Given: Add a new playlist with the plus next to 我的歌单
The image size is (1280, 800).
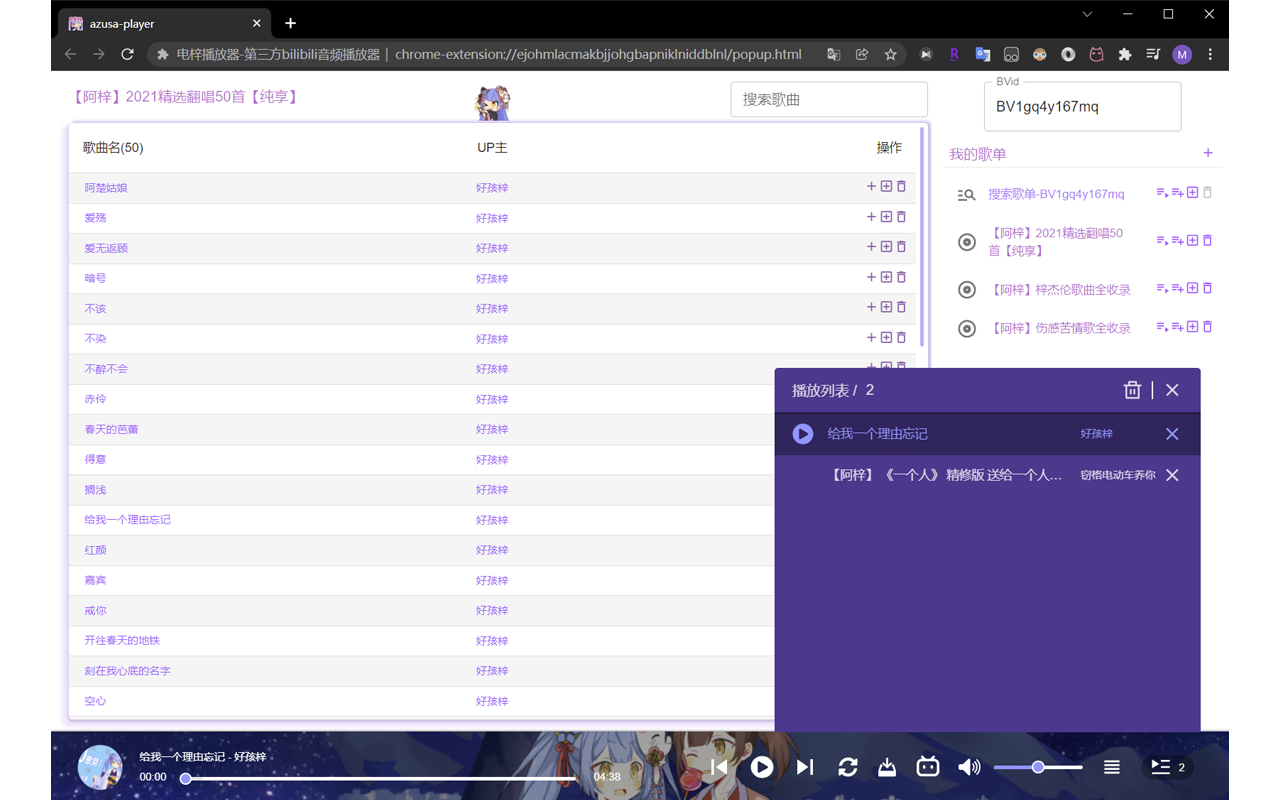Looking at the screenshot, I should click(x=1207, y=153).
